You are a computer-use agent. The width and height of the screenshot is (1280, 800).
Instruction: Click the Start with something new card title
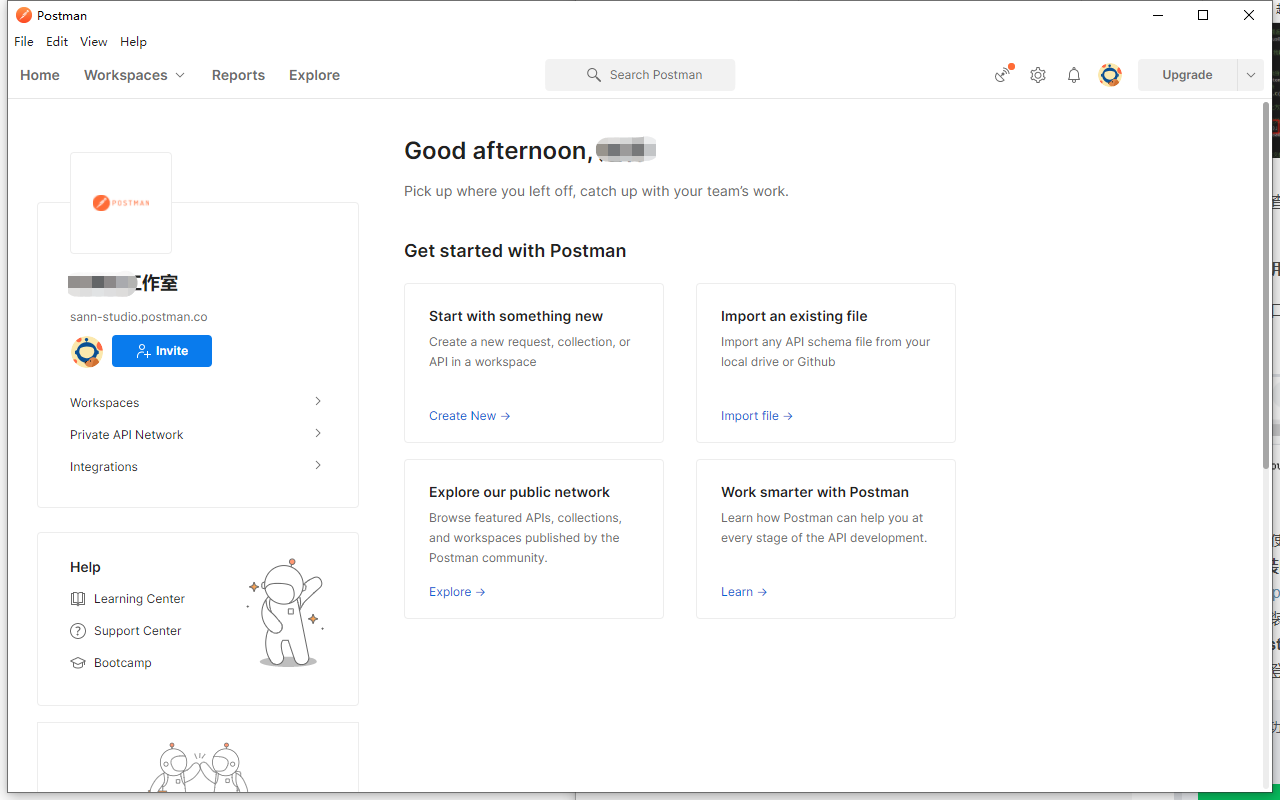click(516, 316)
